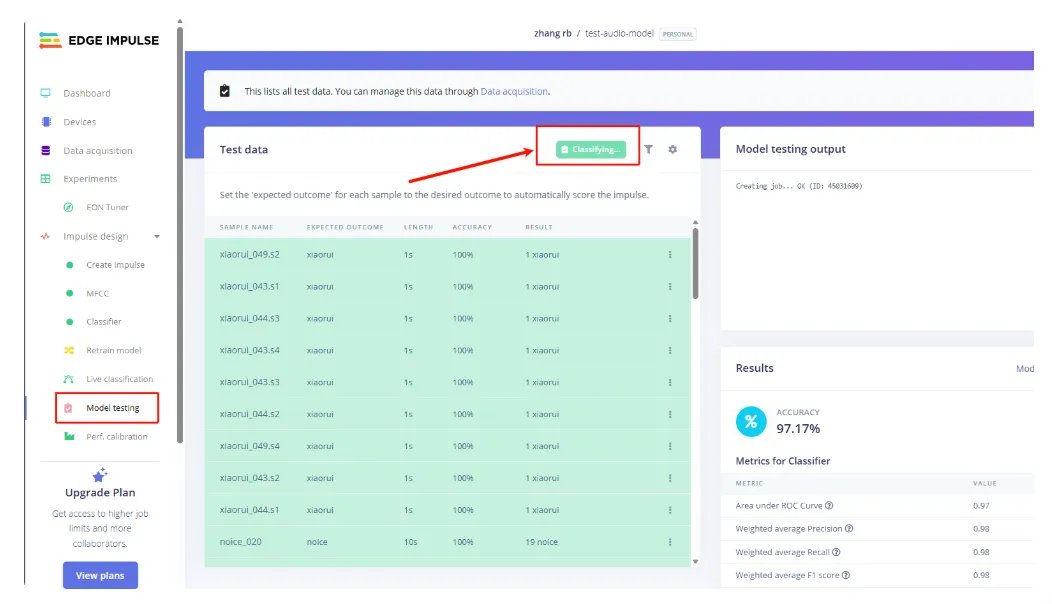This screenshot has width=1052, height=604.
Task: Click test data scrollbar down arrow
Action: [695, 562]
